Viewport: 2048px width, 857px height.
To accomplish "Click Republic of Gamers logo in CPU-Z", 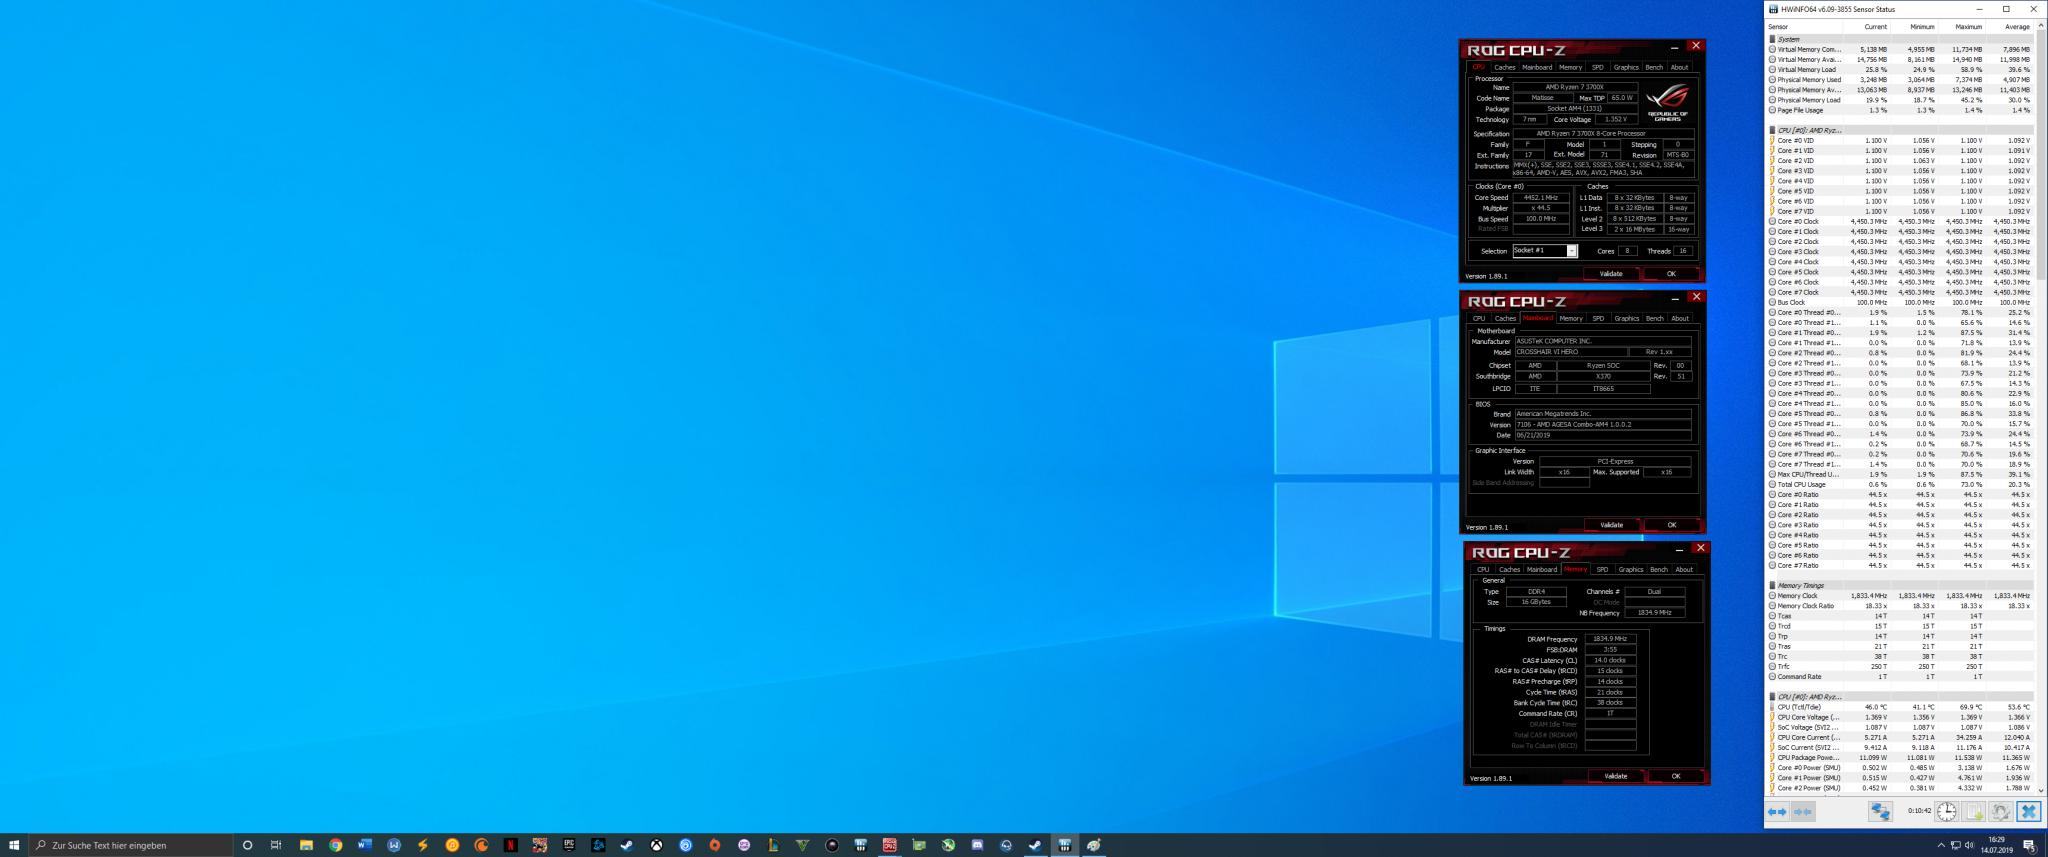I will (1667, 102).
